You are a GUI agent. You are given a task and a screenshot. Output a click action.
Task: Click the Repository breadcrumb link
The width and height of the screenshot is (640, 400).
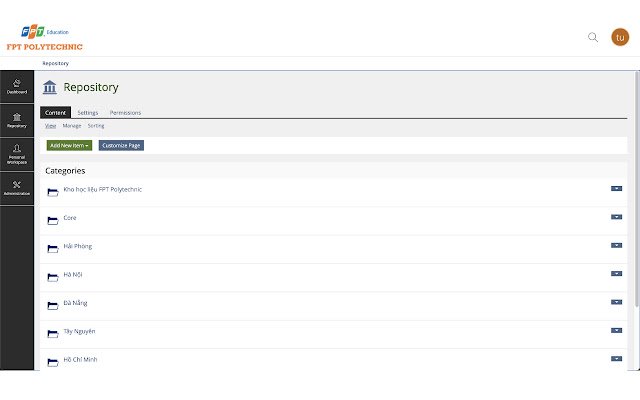coord(56,63)
